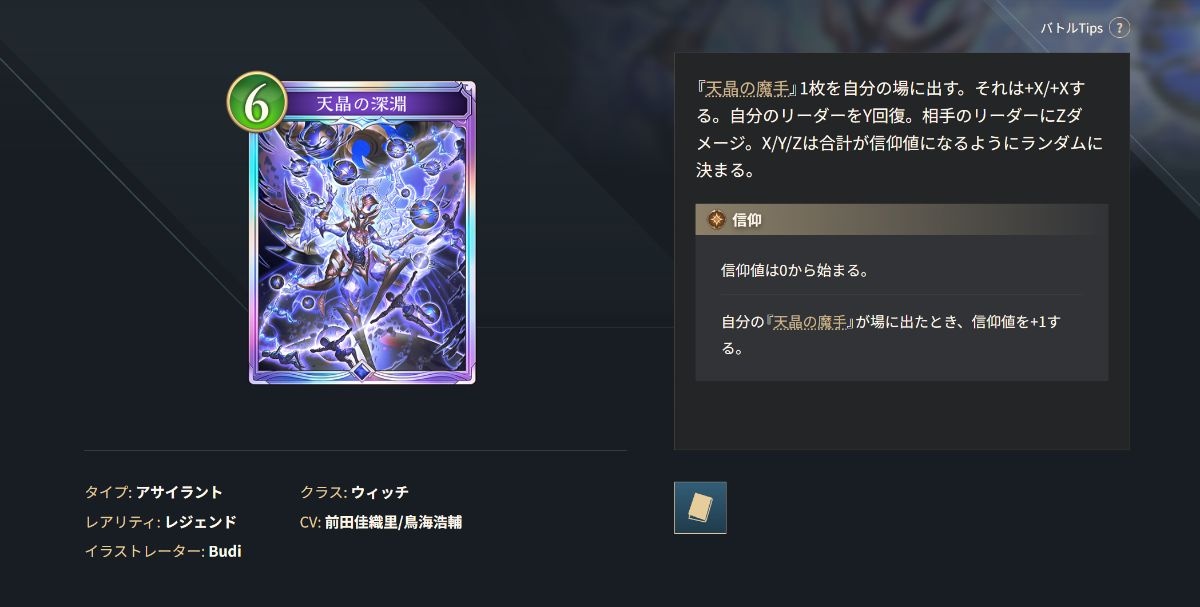The width and height of the screenshot is (1200, 607).
Task: Click the イラストレーター field label
Action: pyautogui.click(x=145, y=551)
